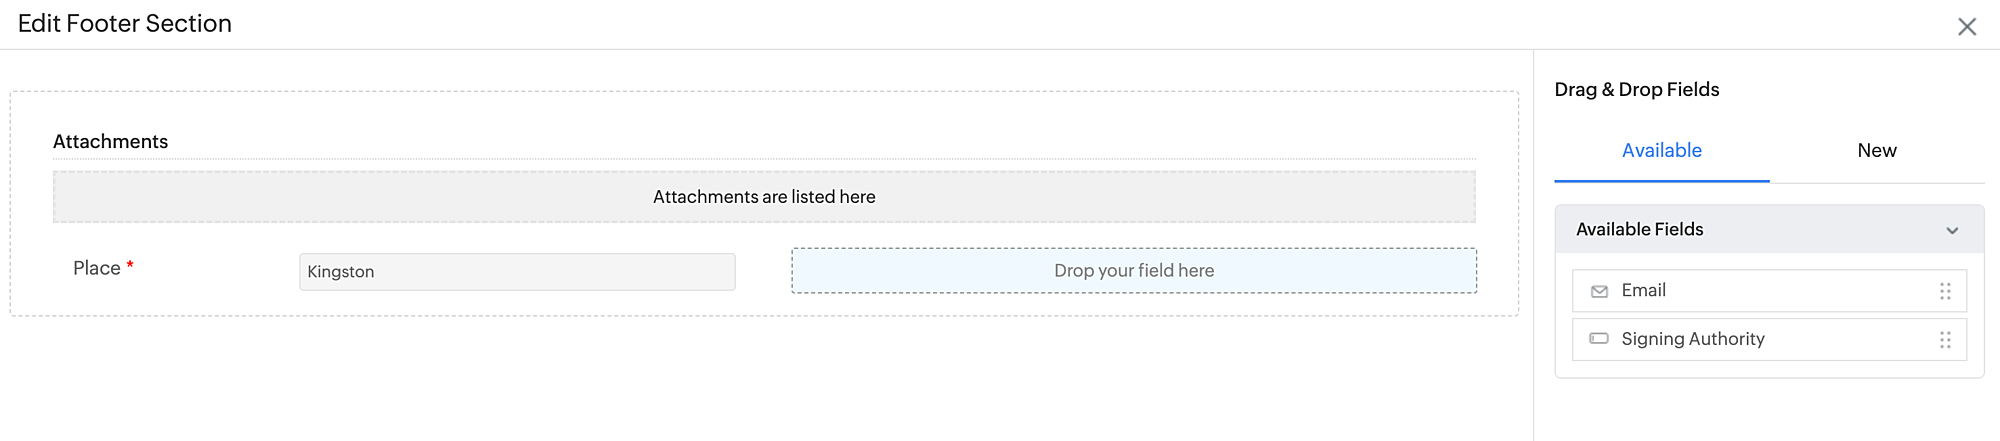Click the 'Drag & Drop Fields' panel heading
This screenshot has height=441, width=2000.
point(1636,90)
